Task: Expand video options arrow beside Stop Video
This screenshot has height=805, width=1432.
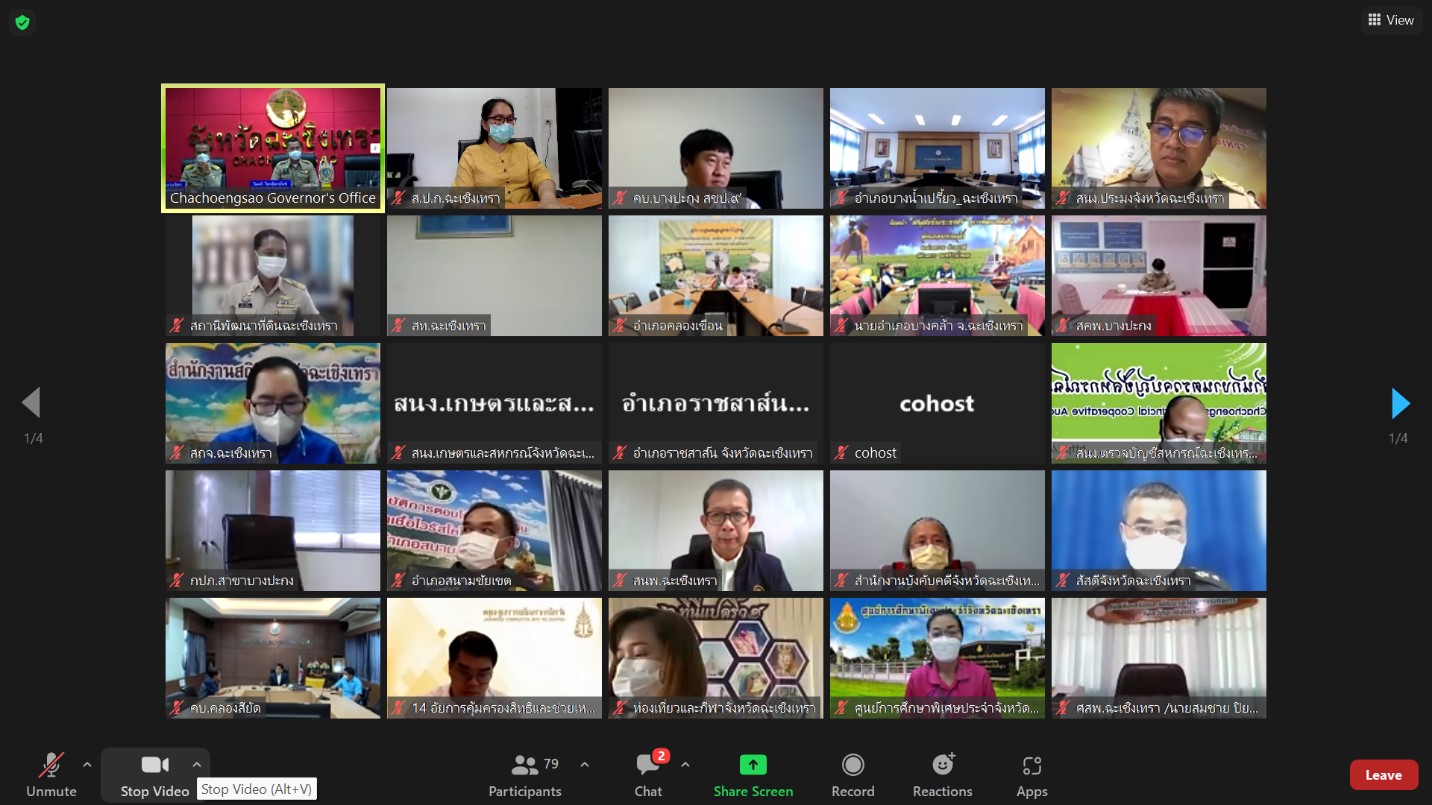Action: click(x=196, y=765)
